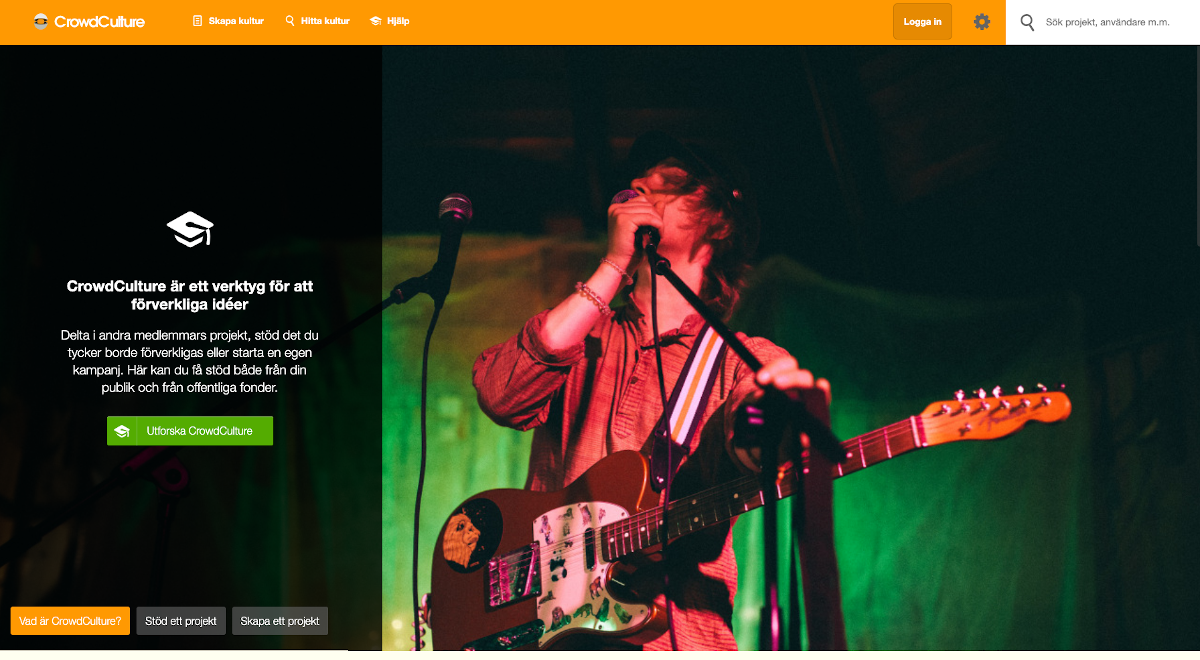Viewport: 1200px width, 660px height.
Task: Click the large white graduation cap icon
Action: (x=190, y=229)
